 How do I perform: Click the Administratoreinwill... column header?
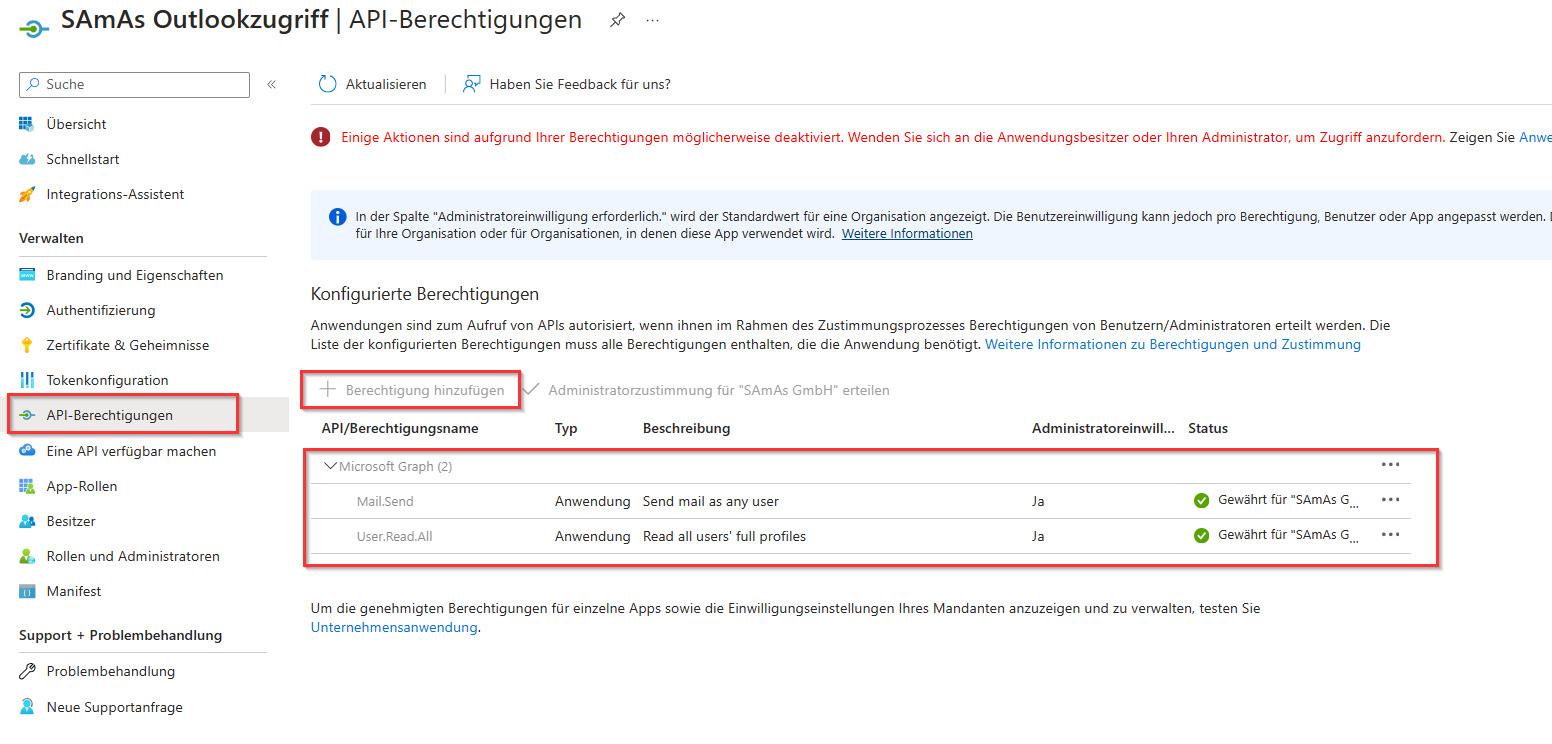pos(1104,428)
